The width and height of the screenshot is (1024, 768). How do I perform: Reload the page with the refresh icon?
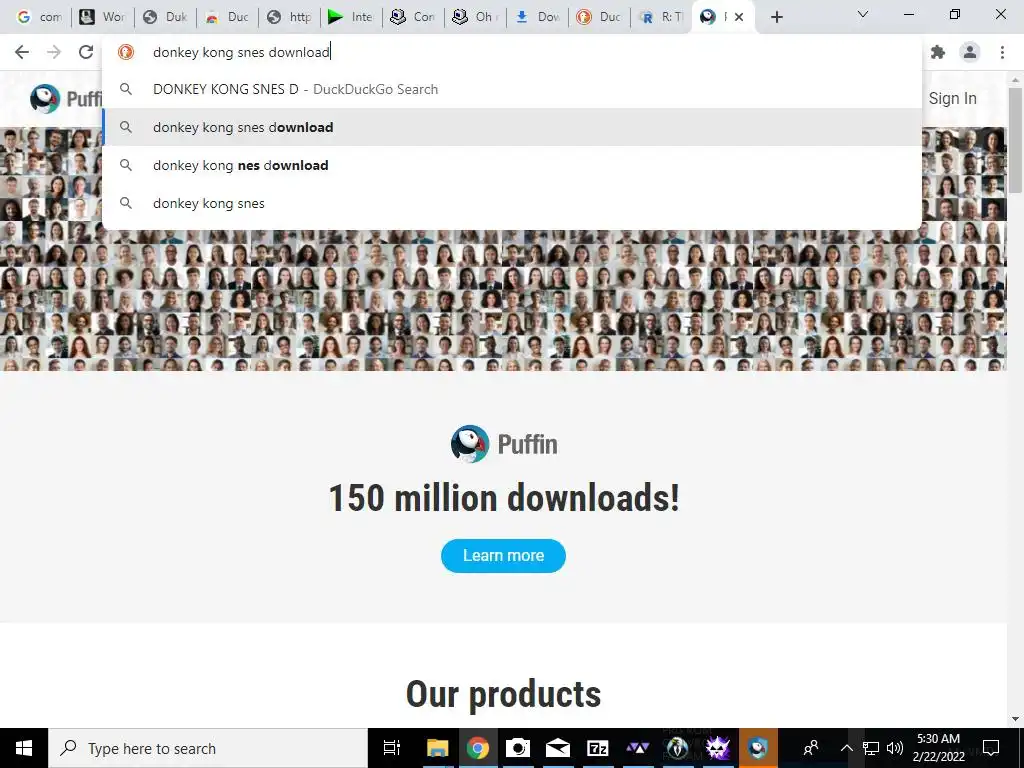pos(86,52)
